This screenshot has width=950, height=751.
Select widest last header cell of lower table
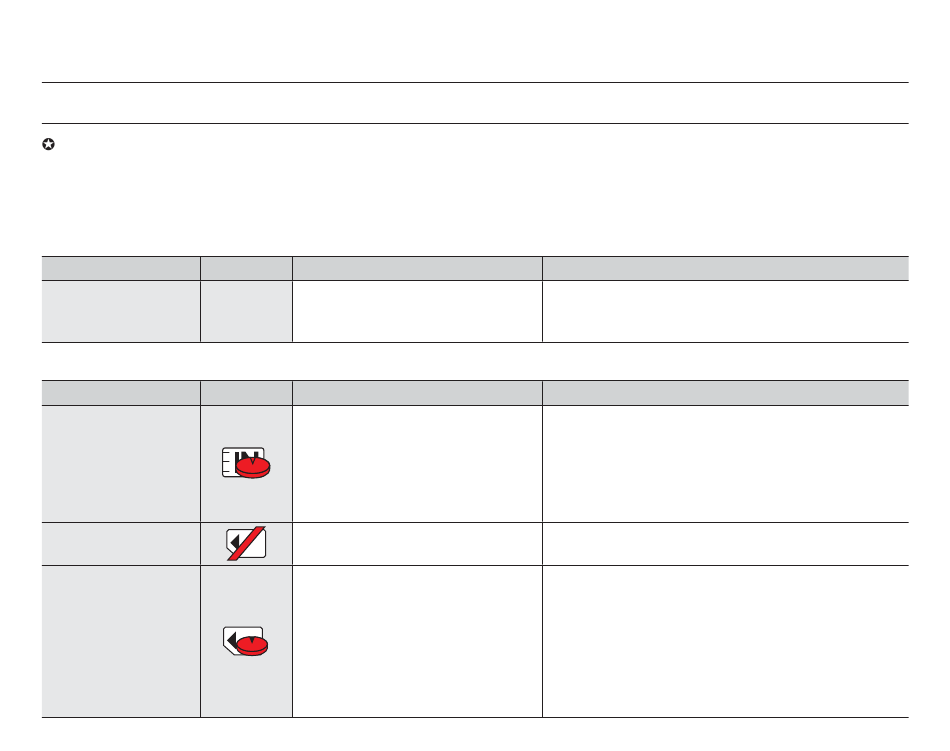[726, 393]
